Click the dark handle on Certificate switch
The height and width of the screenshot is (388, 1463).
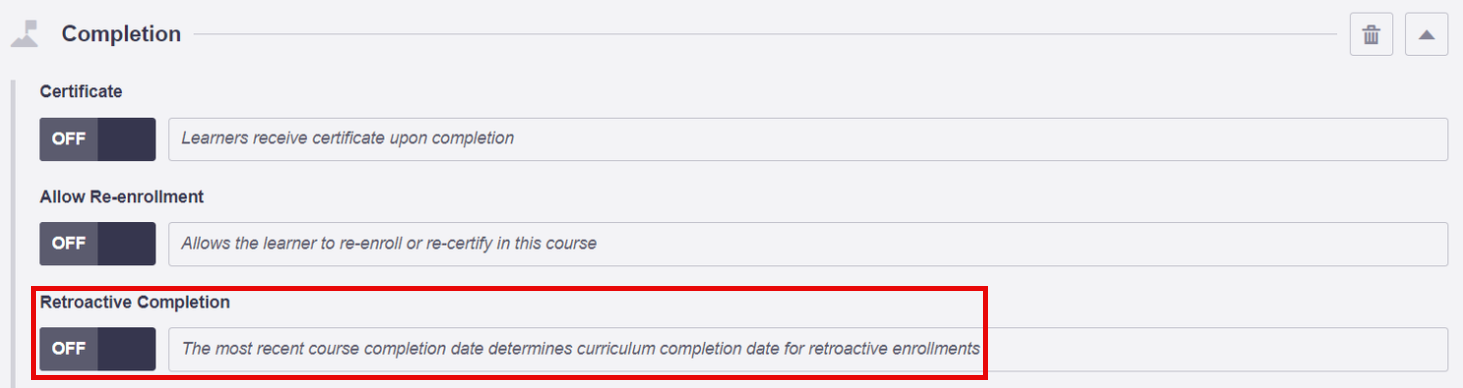pos(127,139)
